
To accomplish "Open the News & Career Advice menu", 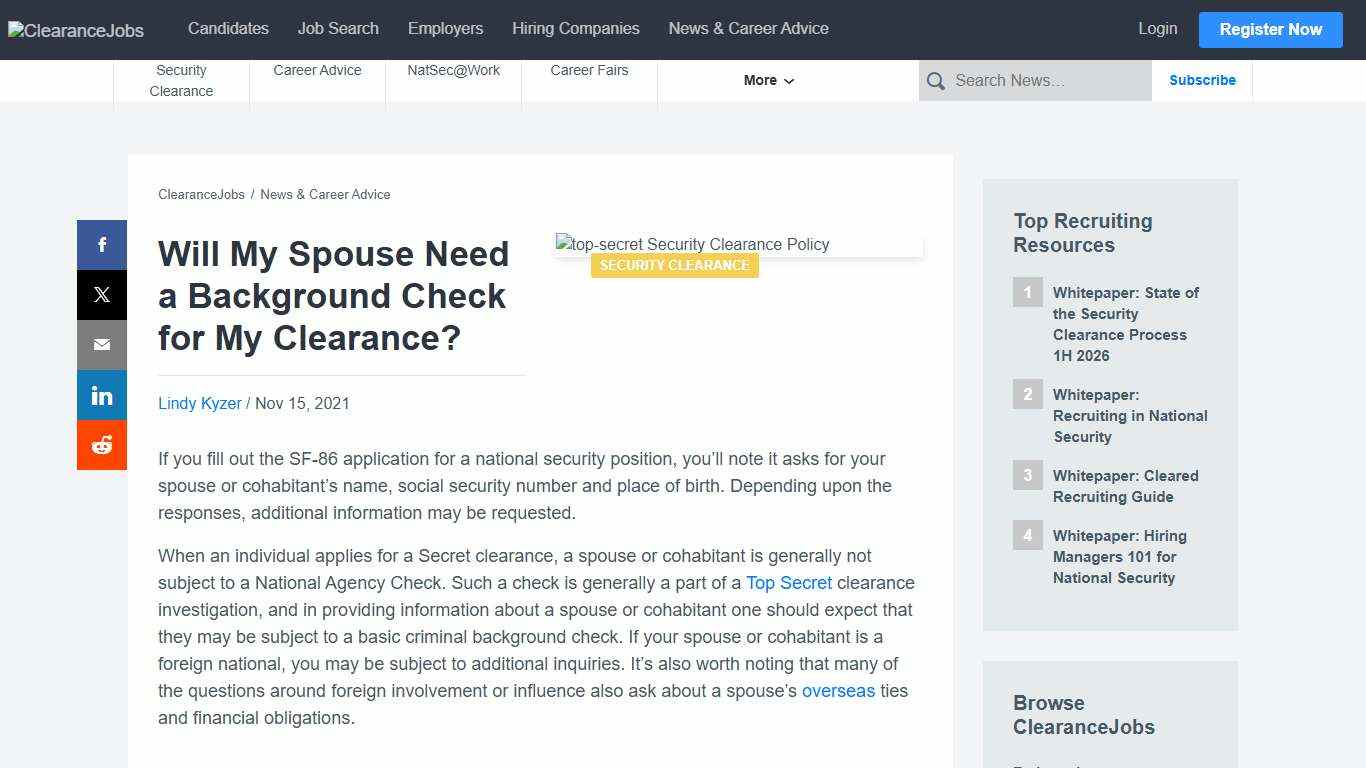I will tap(748, 28).
